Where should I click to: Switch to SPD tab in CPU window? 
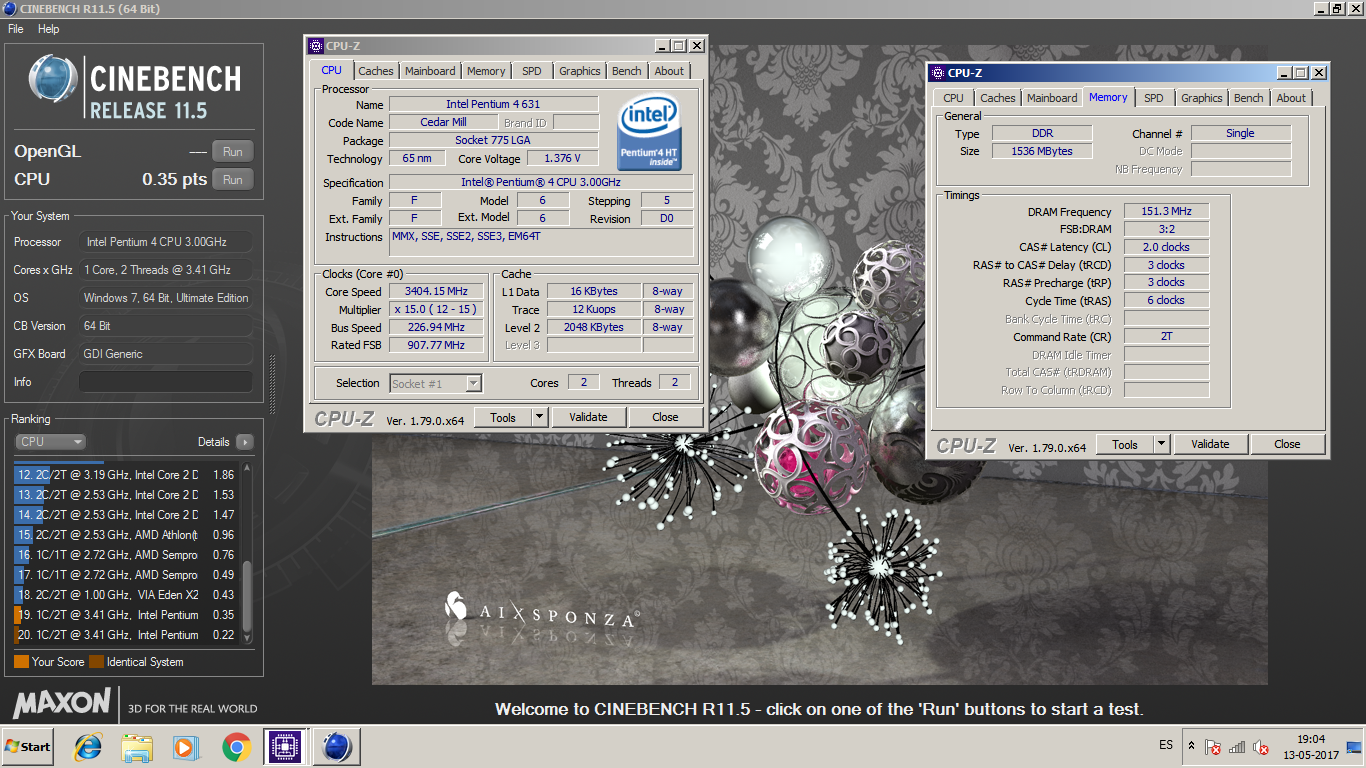(532, 71)
